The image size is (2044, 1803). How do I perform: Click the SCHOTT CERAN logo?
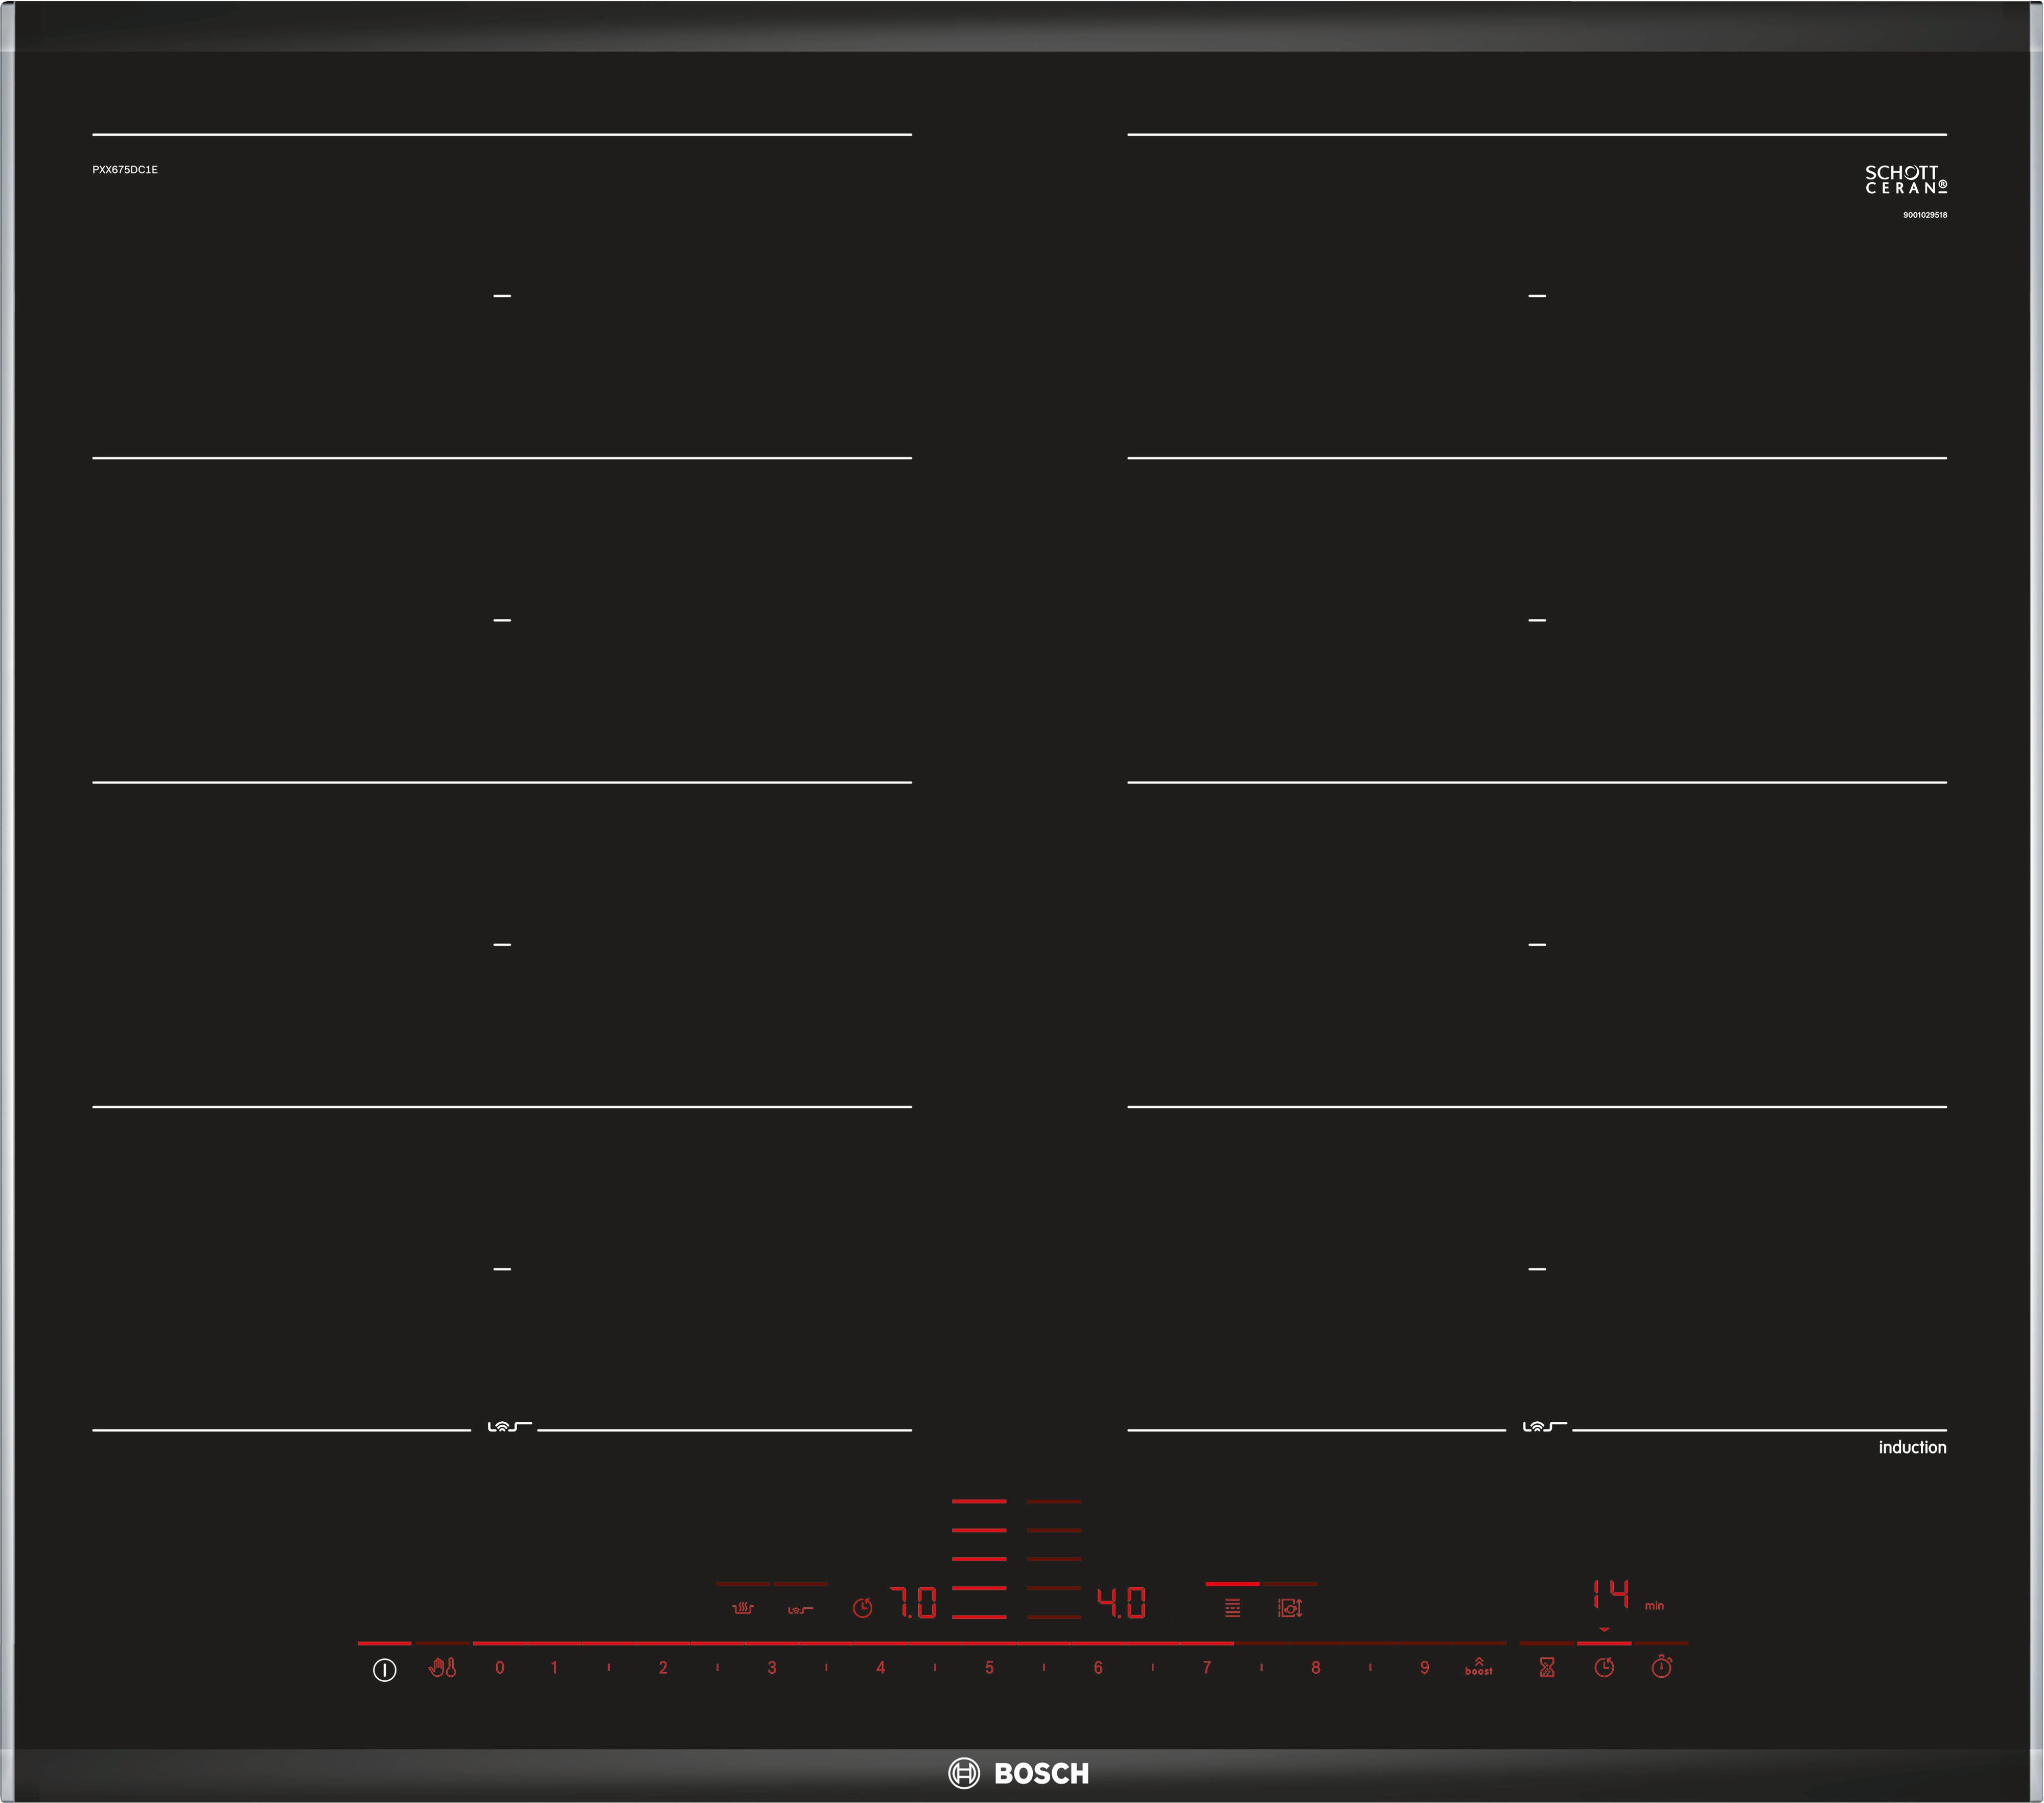[x=1906, y=179]
